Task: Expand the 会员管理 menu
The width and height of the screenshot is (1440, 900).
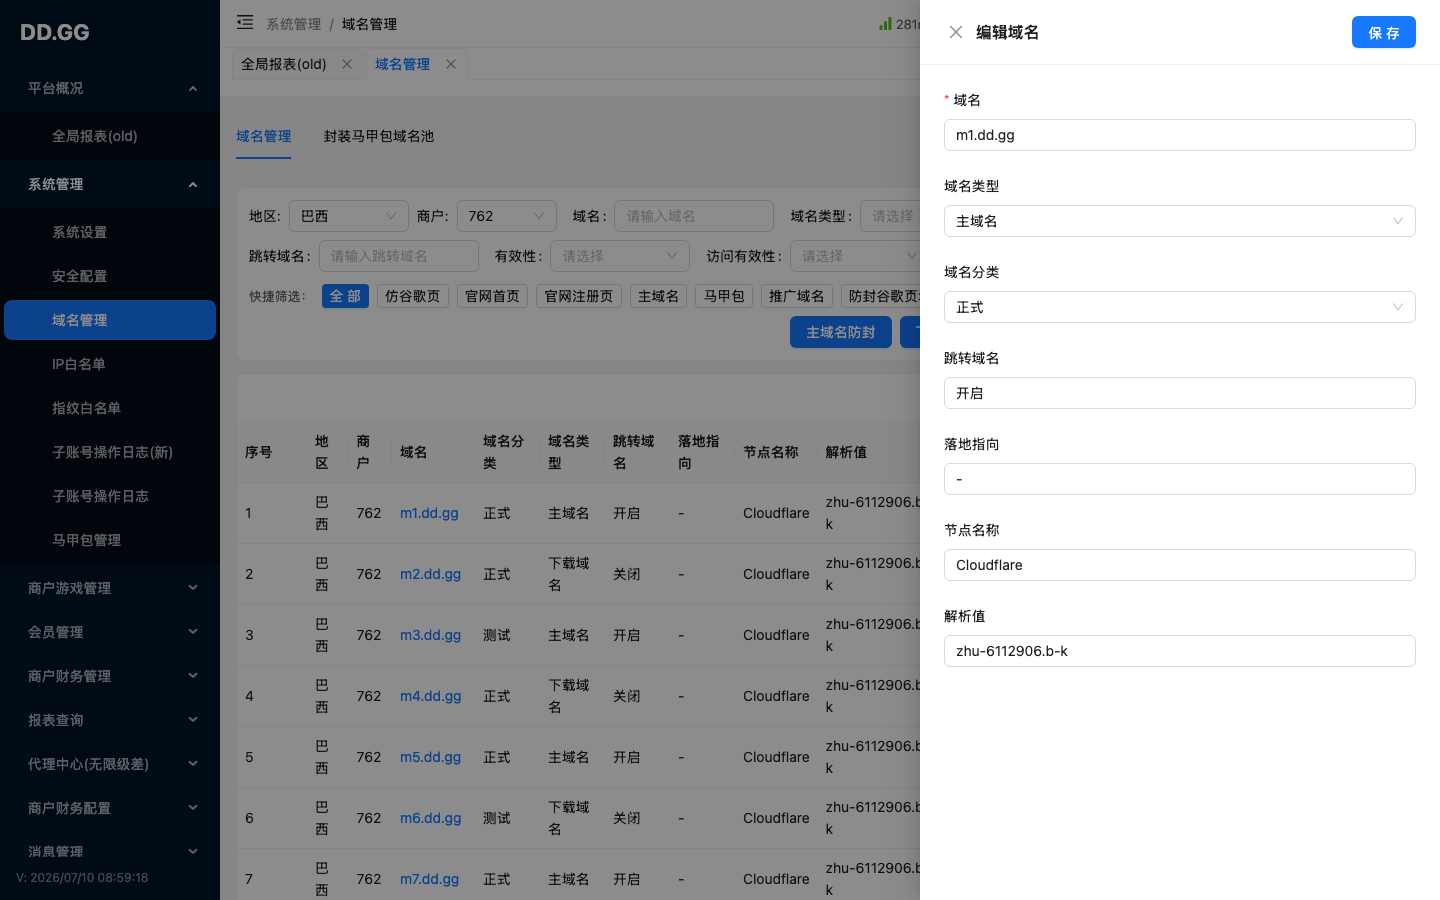Action: pyautogui.click(x=110, y=632)
